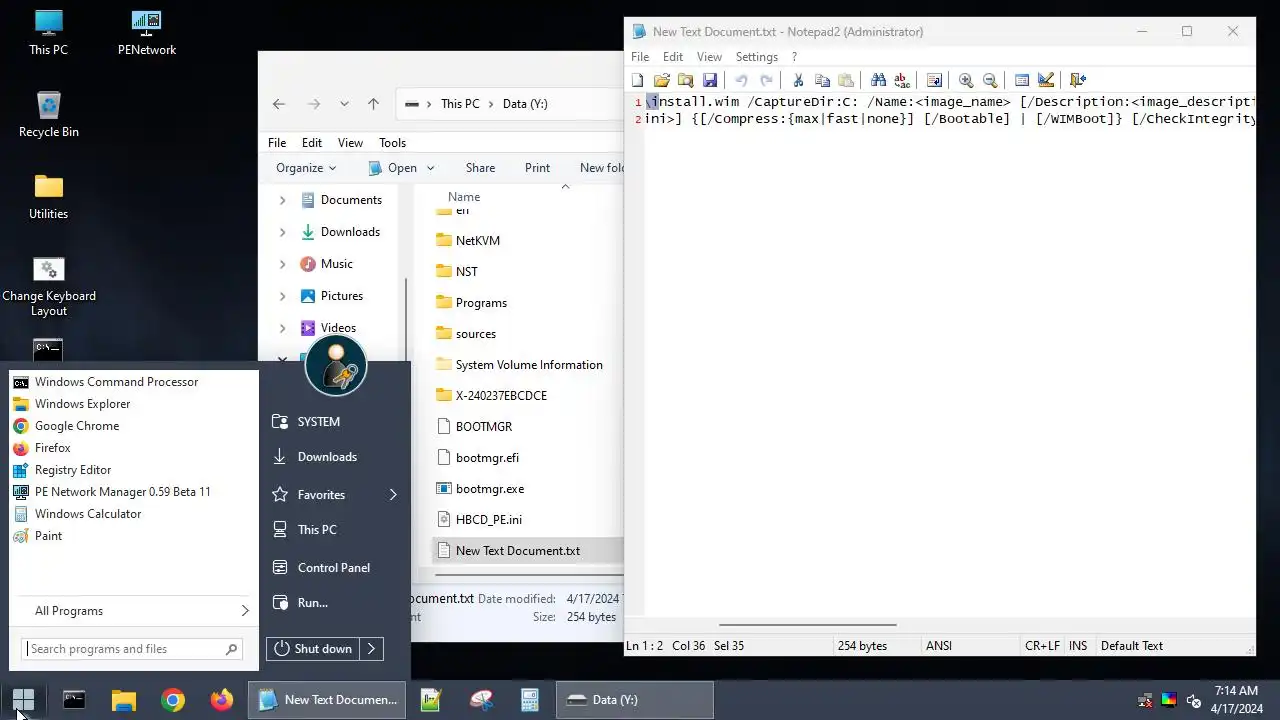Toggle word wrap icon in Notepad2 toolbar
Screen dimensions: 1280x720
(934, 80)
